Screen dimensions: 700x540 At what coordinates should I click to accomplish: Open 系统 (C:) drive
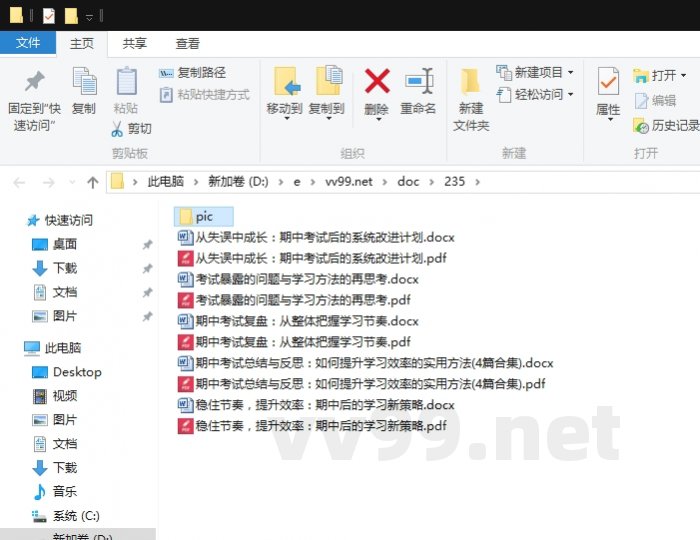click(66, 516)
